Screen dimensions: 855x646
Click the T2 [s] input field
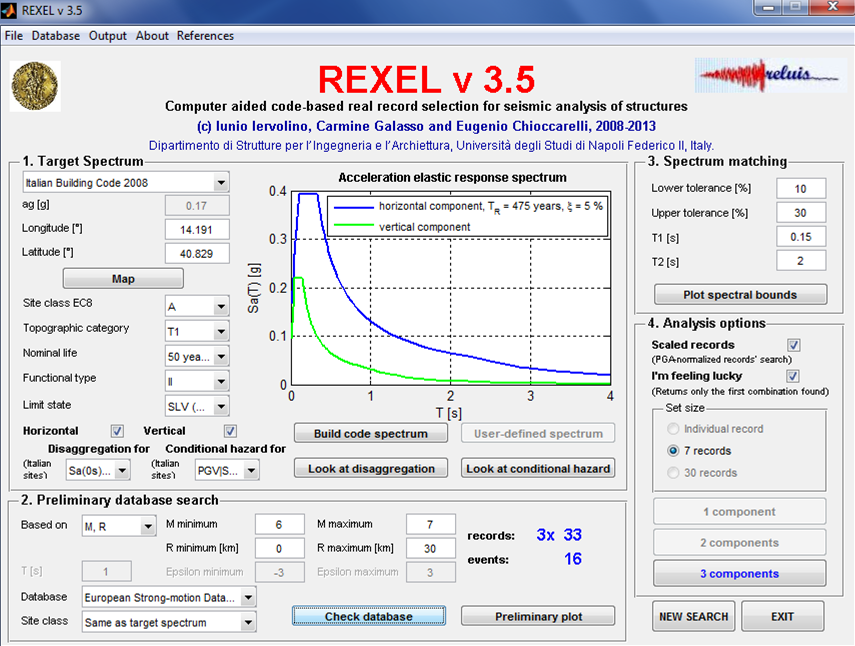[800, 261]
